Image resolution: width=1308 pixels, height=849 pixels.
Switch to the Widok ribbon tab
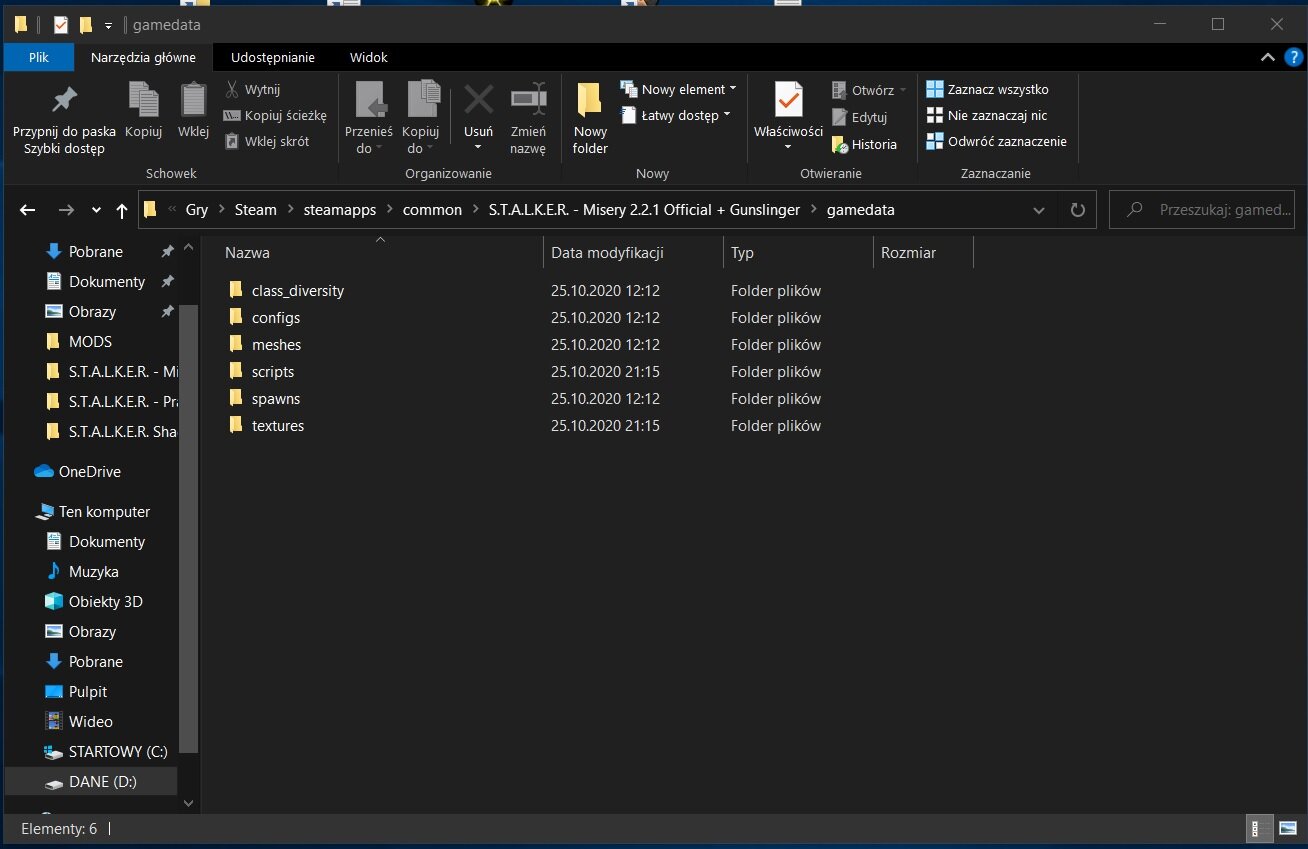point(368,57)
